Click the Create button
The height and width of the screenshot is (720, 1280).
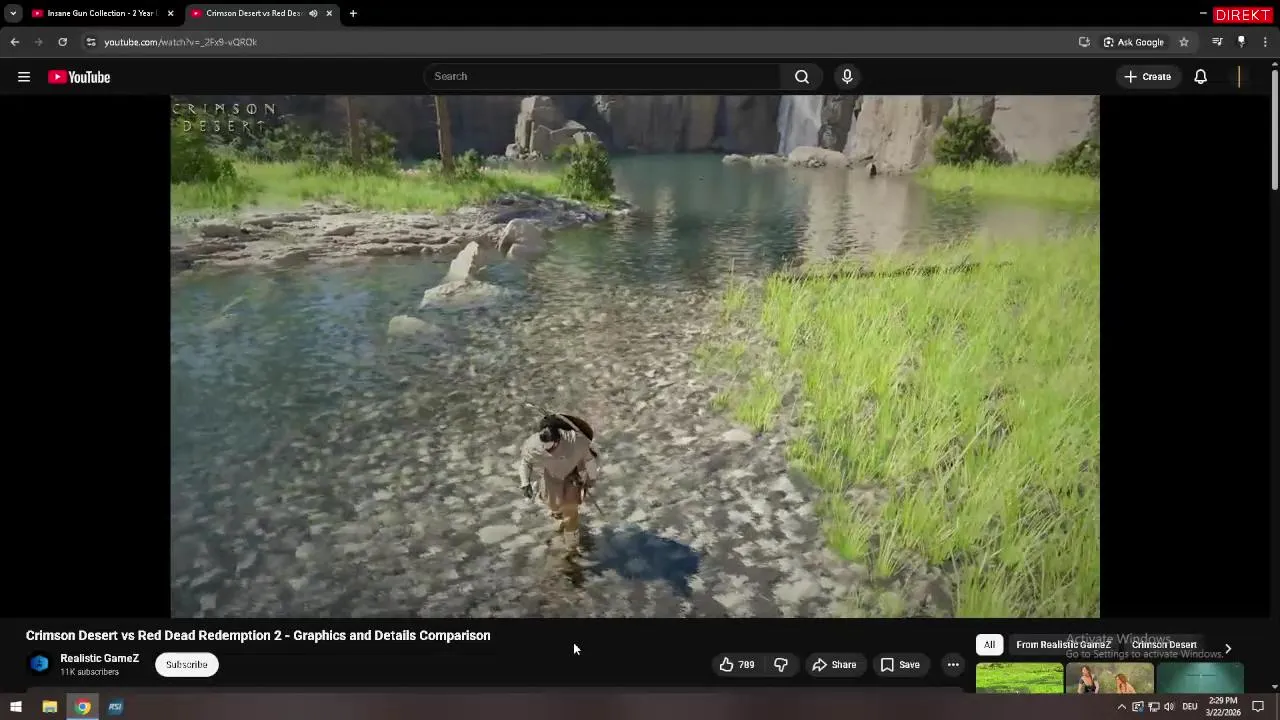point(1147,77)
